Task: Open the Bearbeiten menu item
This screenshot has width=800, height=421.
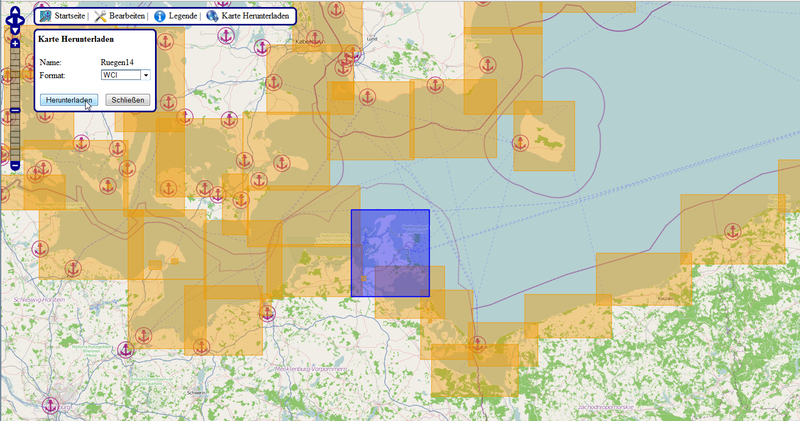Action: [126, 17]
